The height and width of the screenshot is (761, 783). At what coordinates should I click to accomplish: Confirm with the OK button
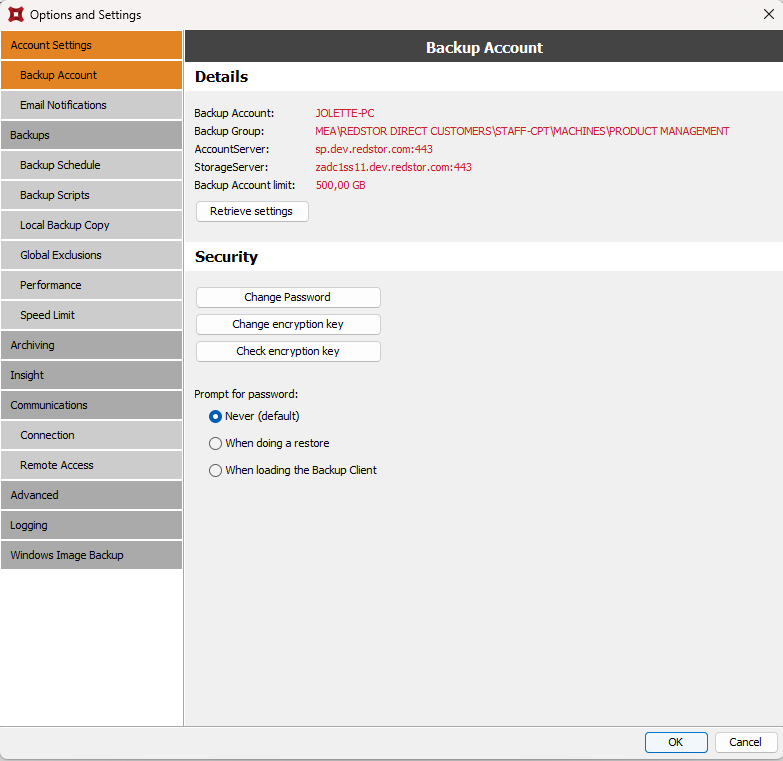pyautogui.click(x=676, y=742)
